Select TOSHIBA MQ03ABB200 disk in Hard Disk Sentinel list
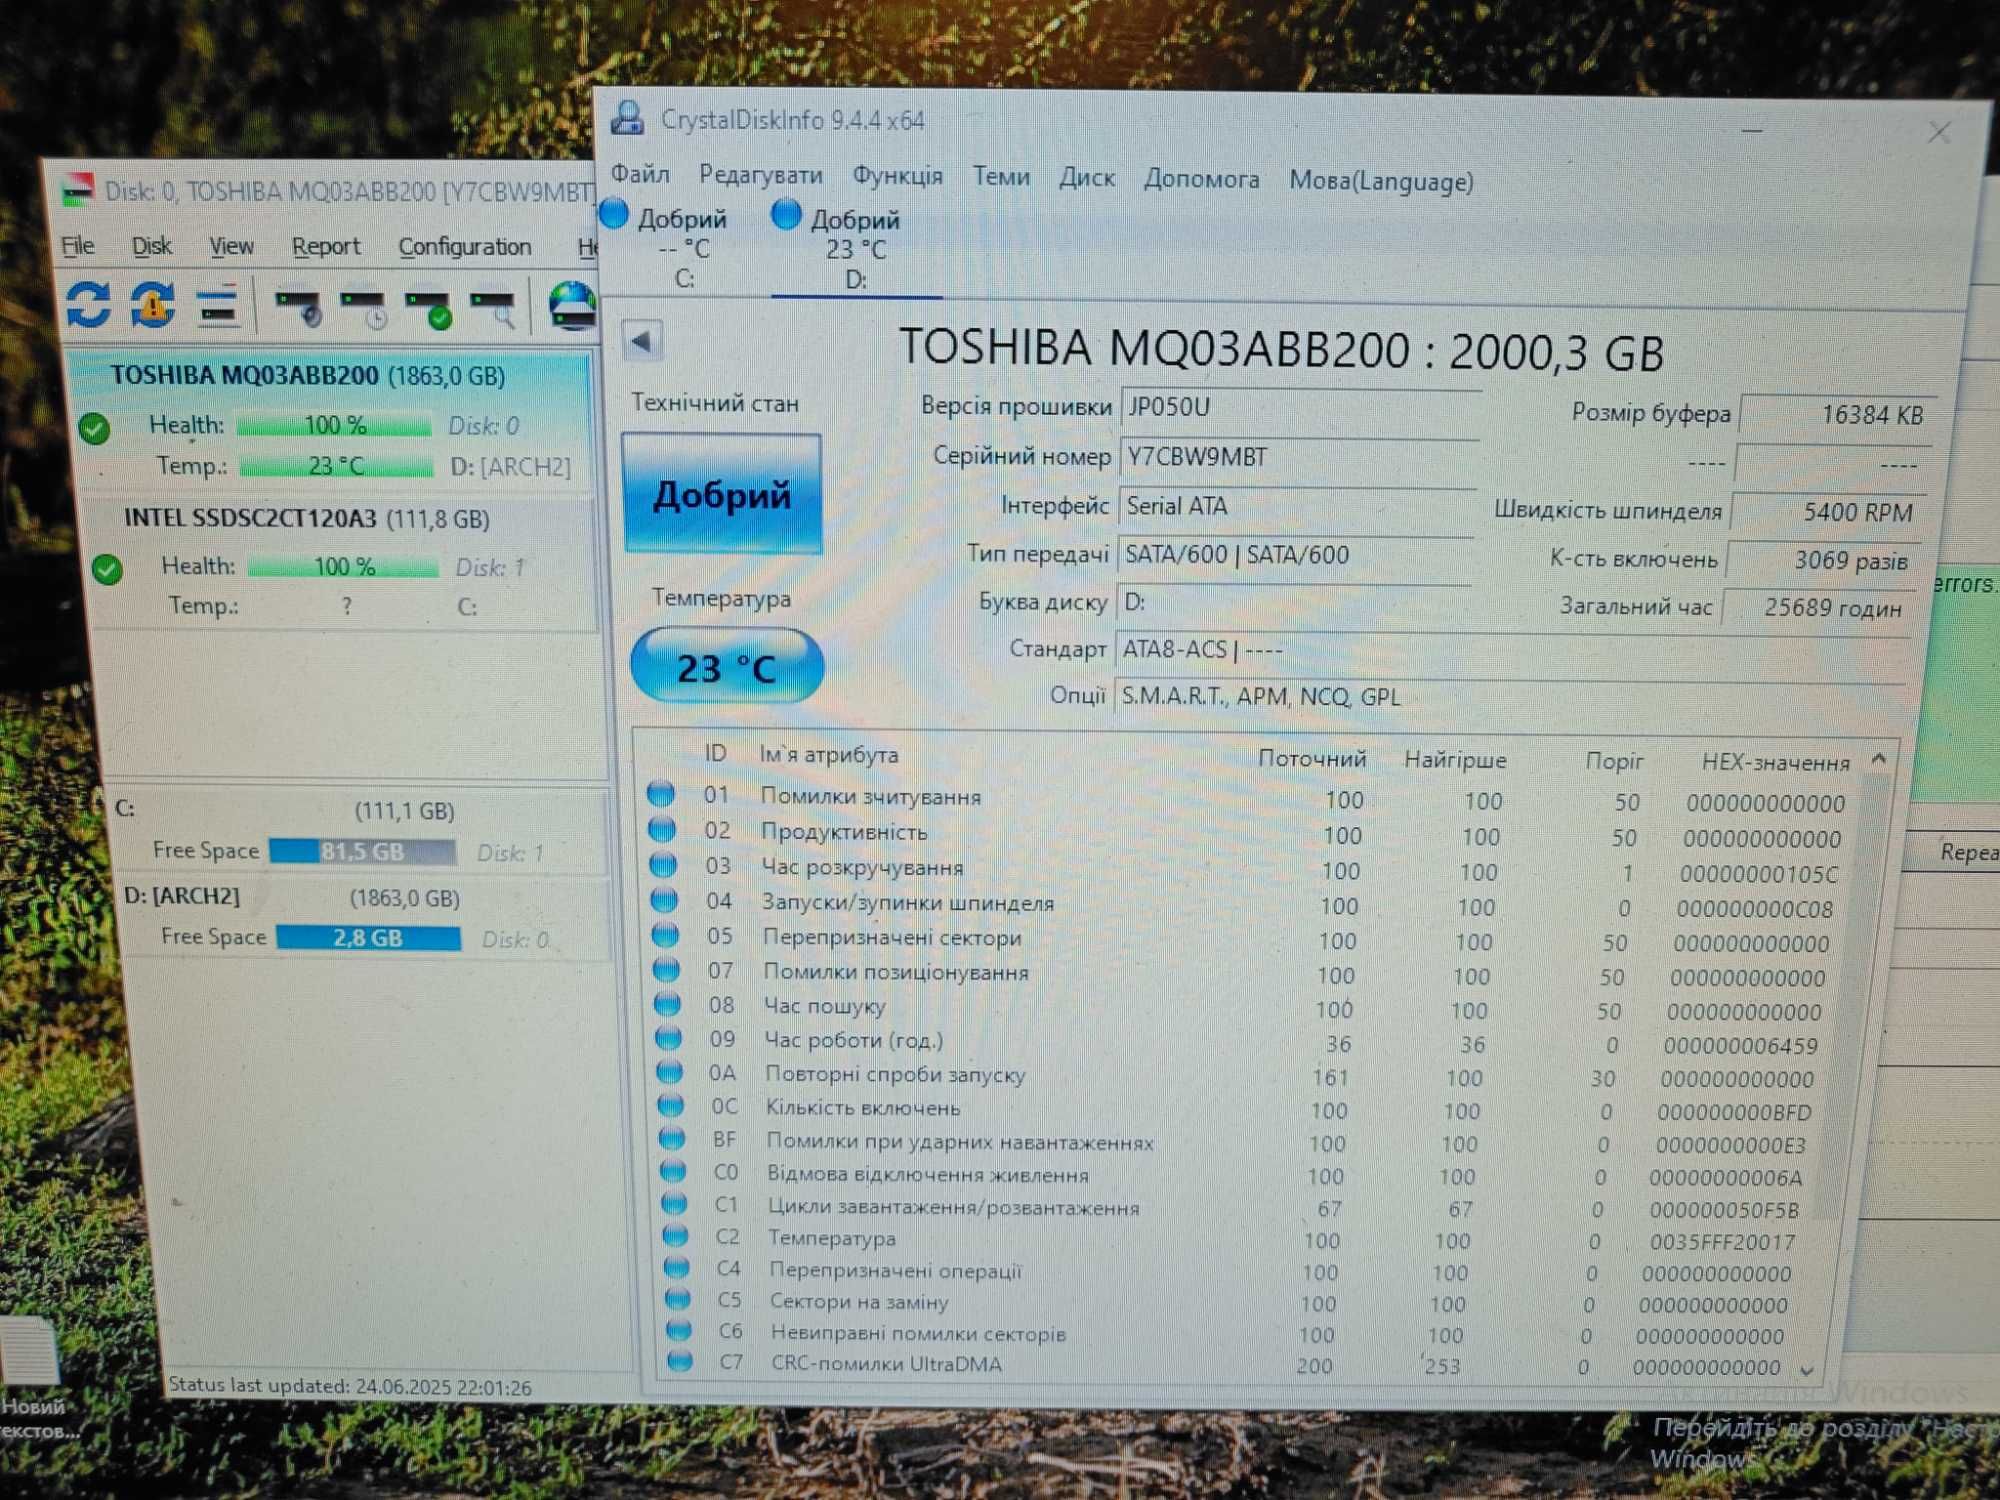 [x=333, y=420]
